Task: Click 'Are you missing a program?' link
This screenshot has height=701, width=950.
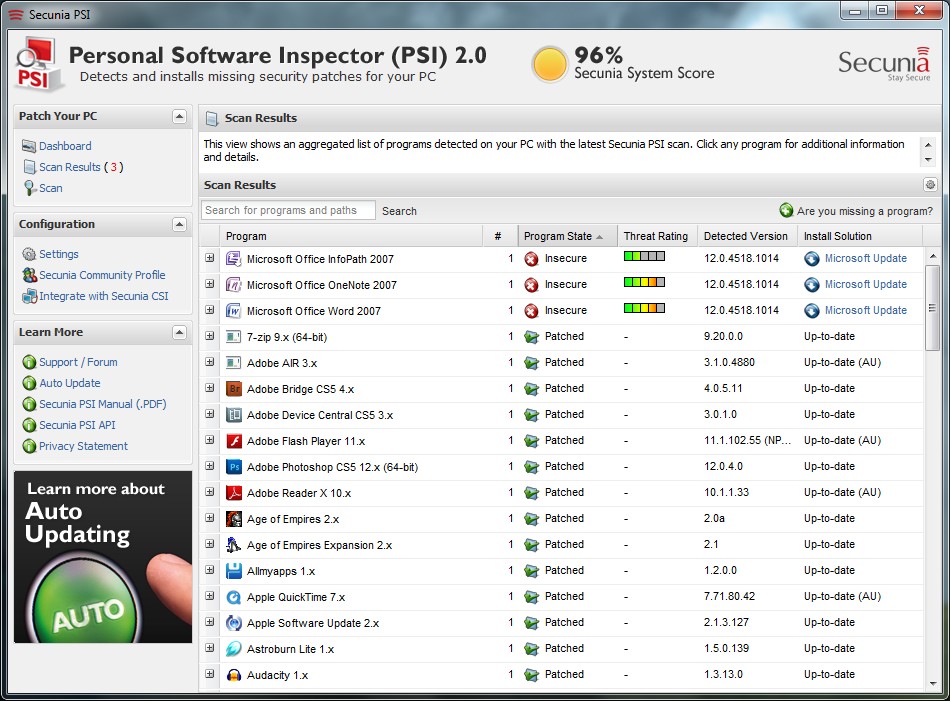Action: [x=865, y=211]
